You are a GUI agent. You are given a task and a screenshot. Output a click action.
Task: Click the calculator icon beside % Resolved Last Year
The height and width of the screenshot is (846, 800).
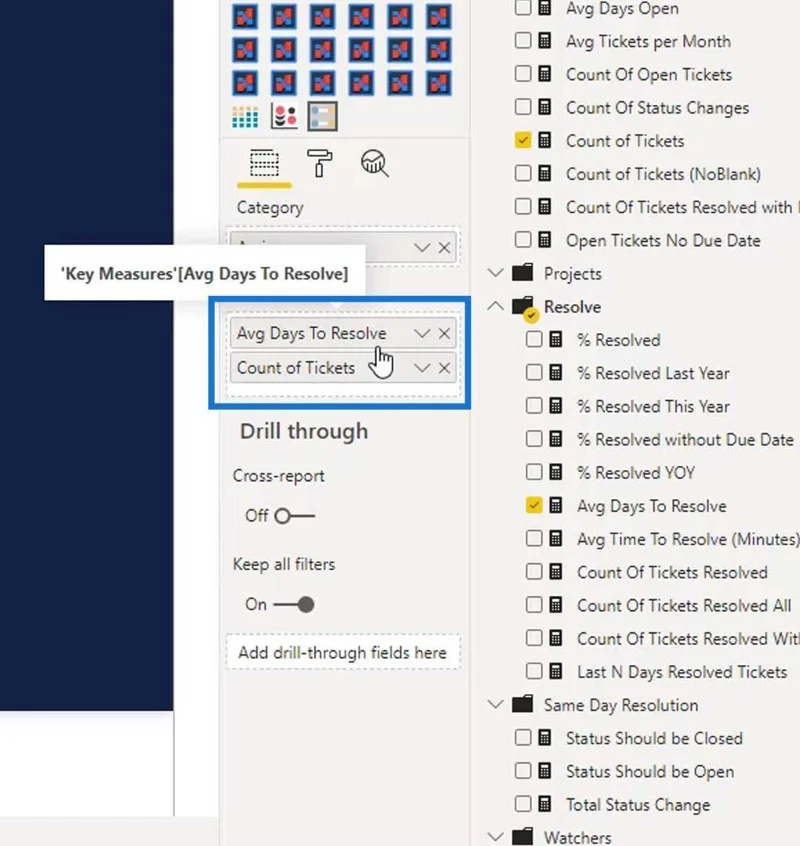[x=556, y=372]
